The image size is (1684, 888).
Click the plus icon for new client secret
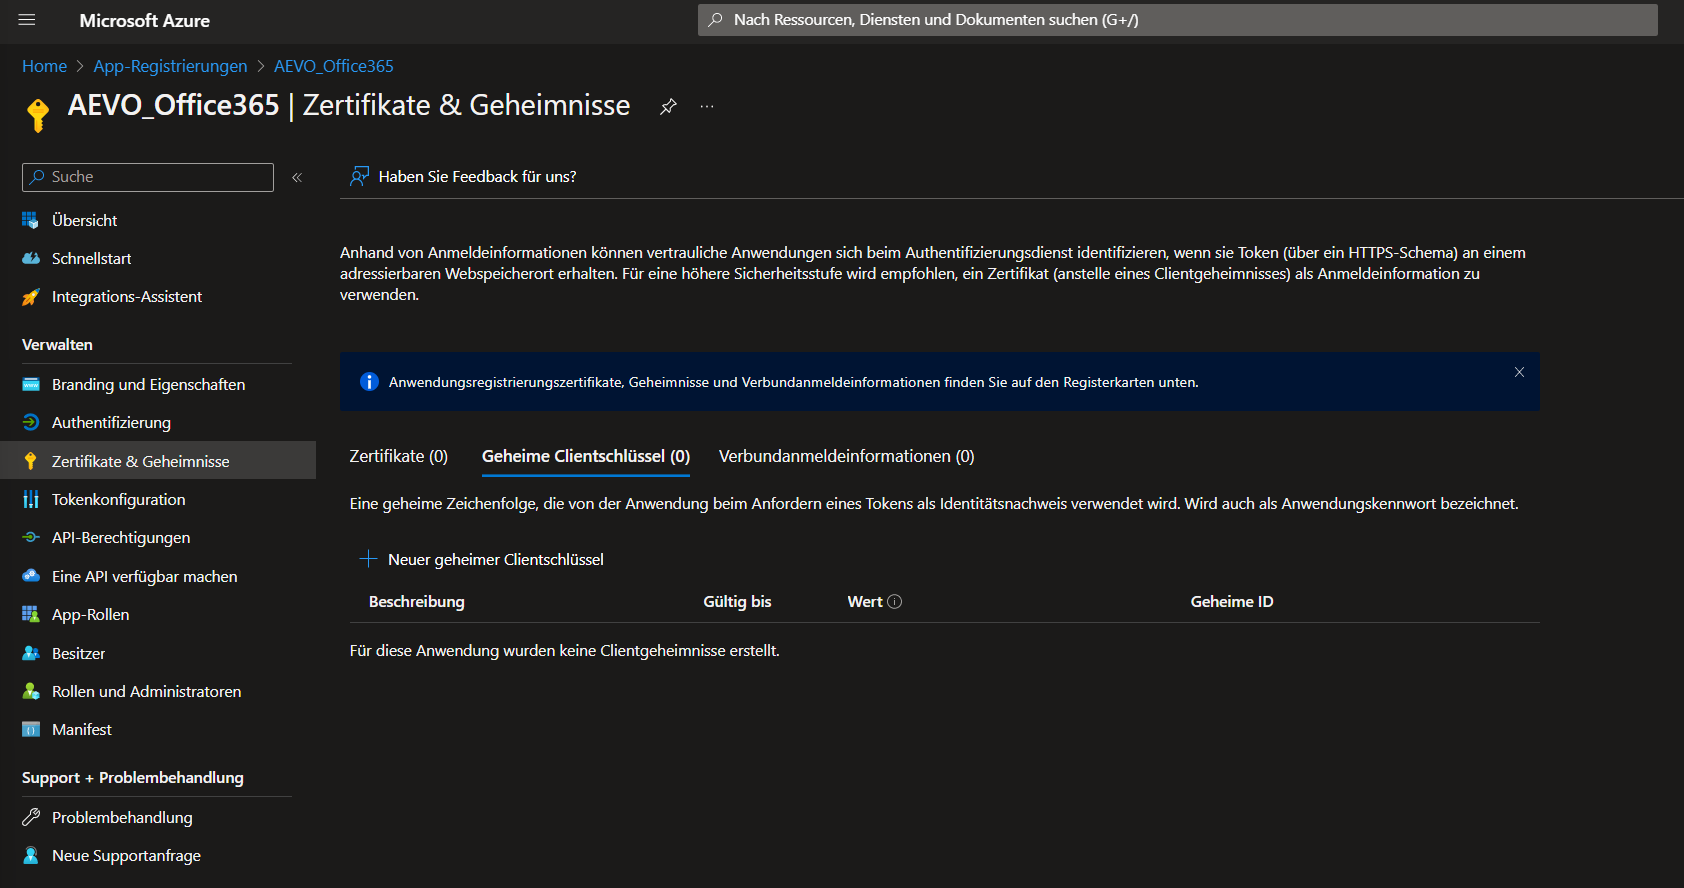(368, 559)
